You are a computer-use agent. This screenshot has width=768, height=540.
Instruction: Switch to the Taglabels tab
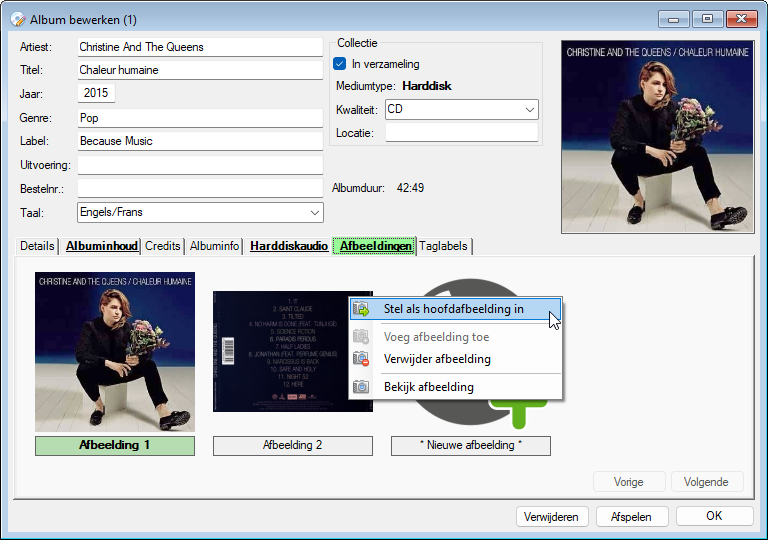click(443, 246)
